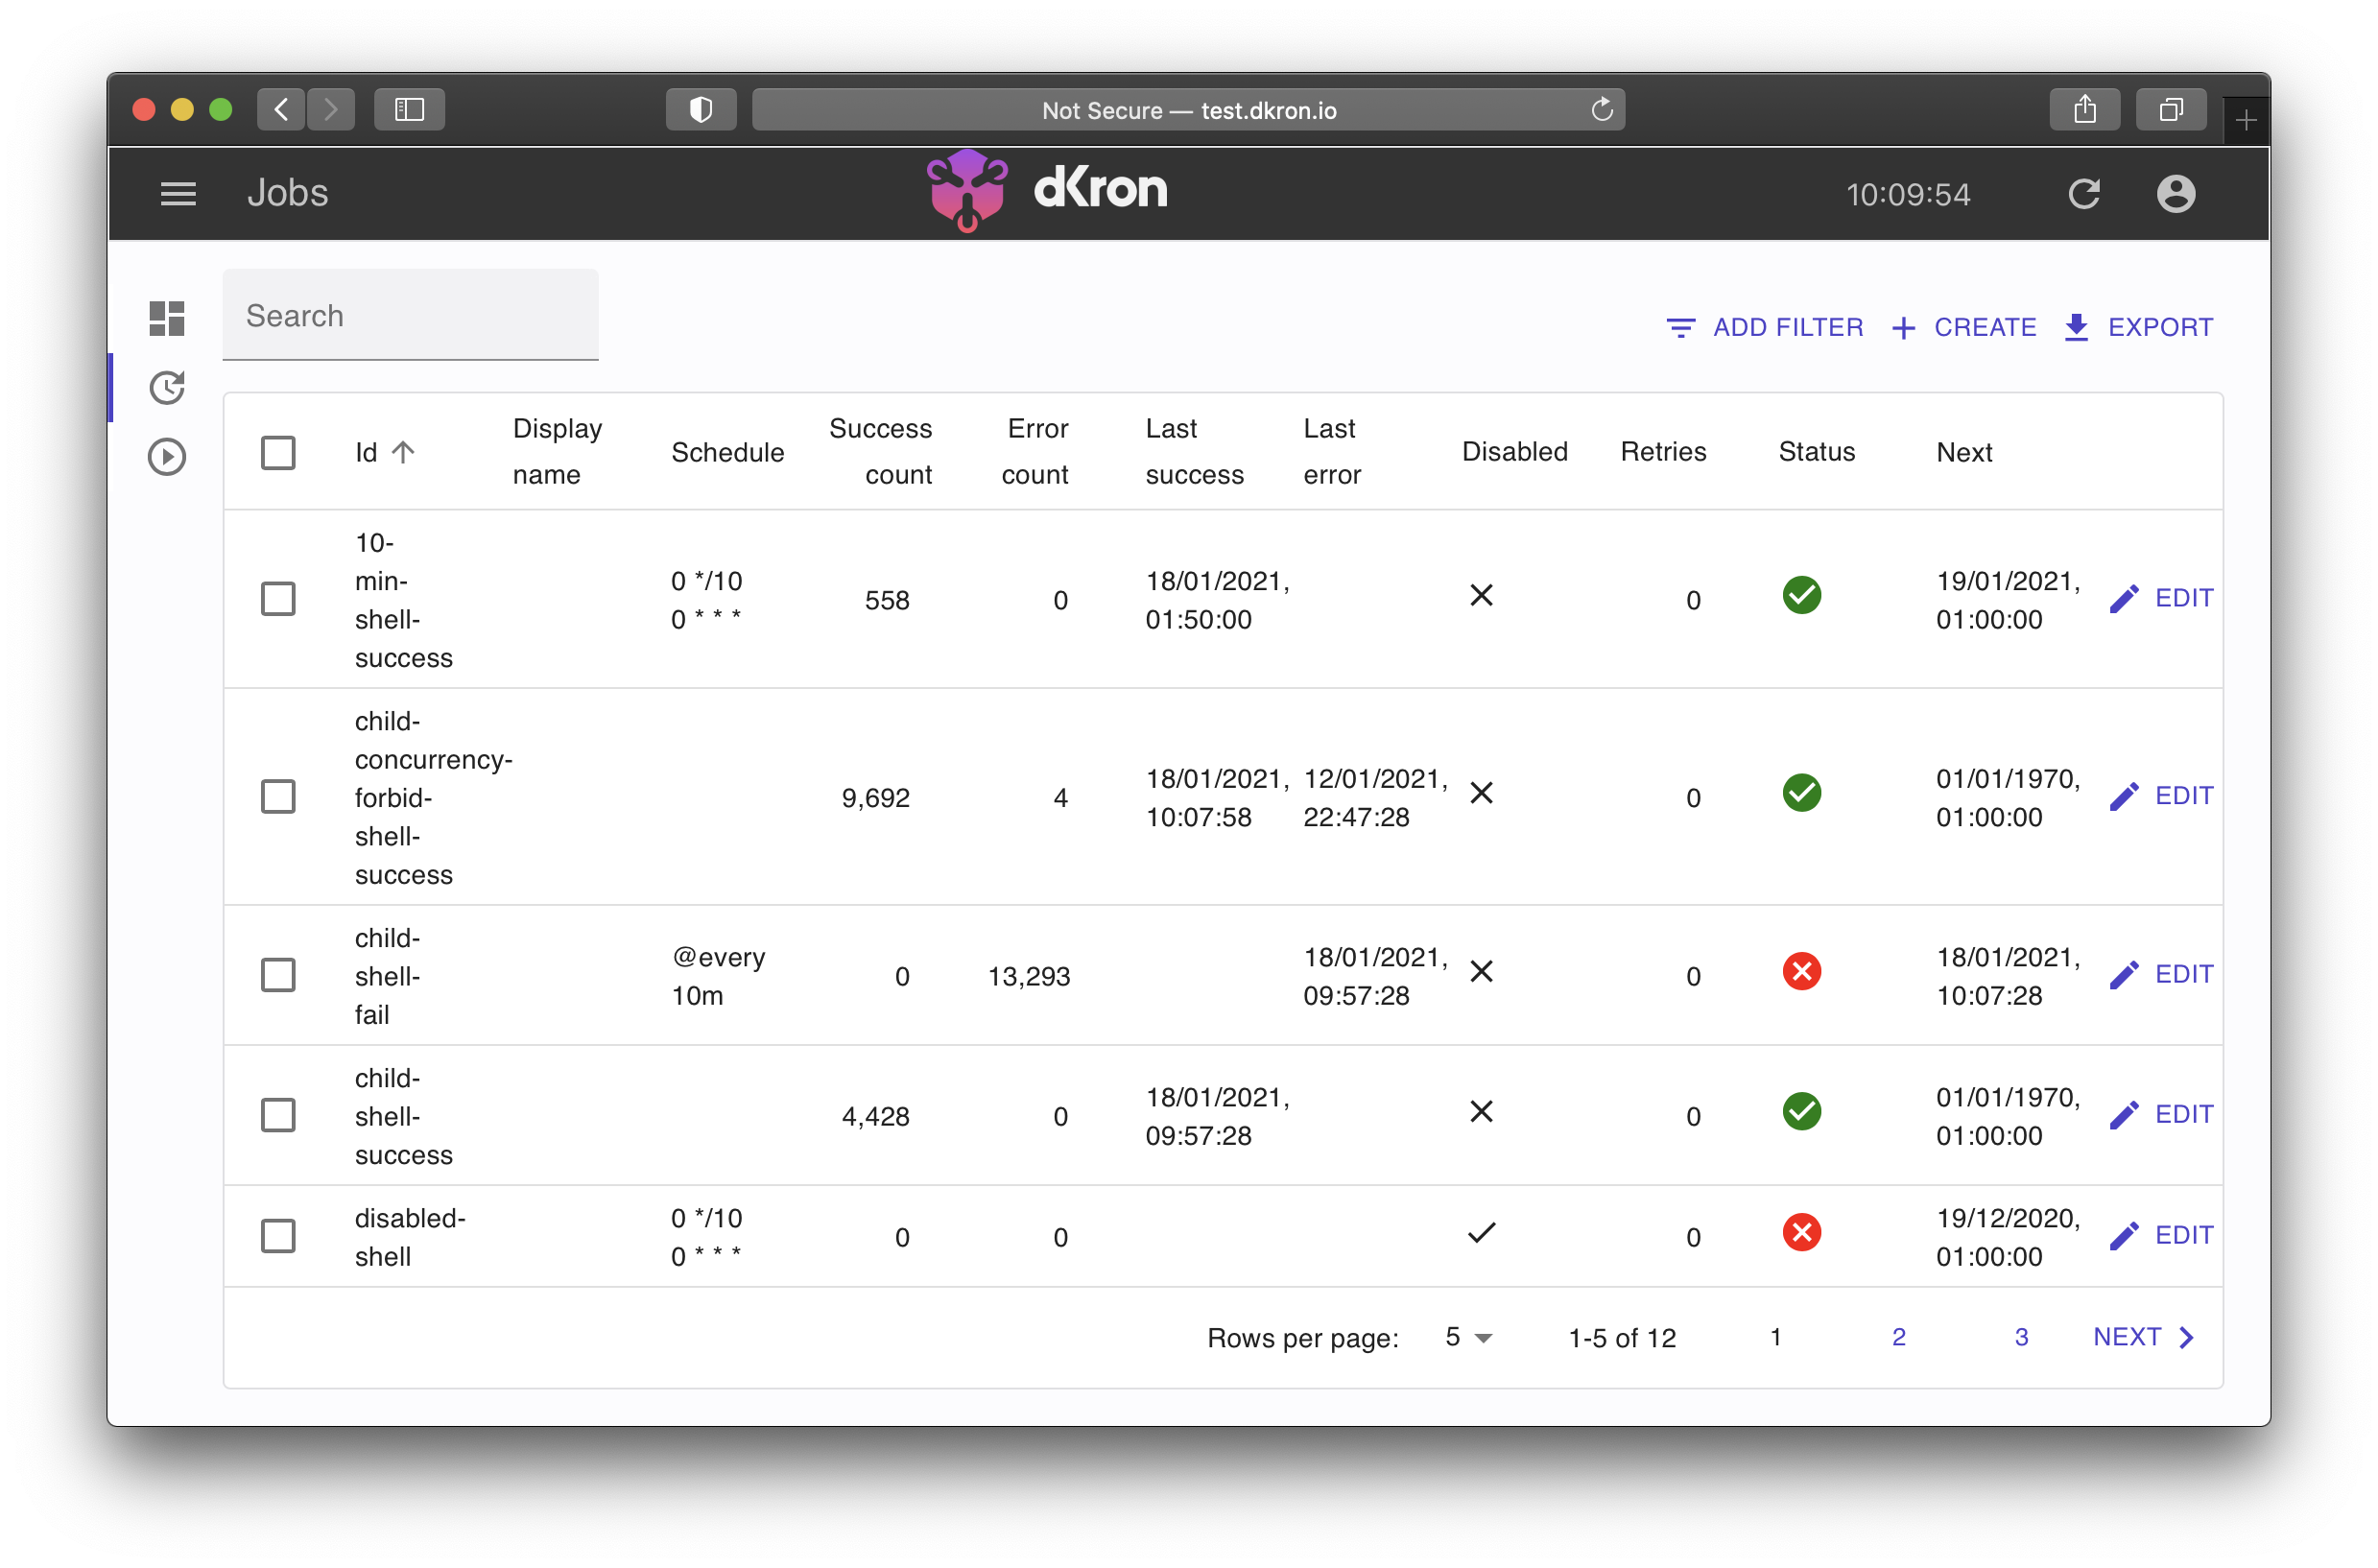Check the child-concurrency-forbid-shell-success row checkbox
Image resolution: width=2378 pixels, height=1568 pixels.
[x=279, y=796]
